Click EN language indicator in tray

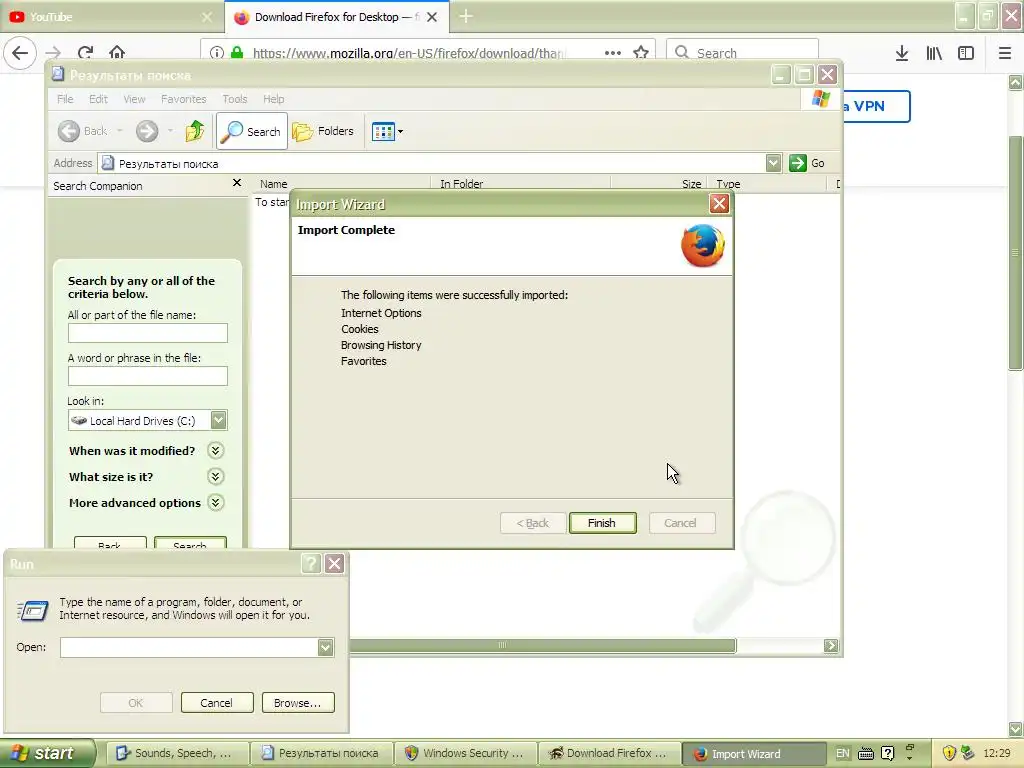(842, 754)
